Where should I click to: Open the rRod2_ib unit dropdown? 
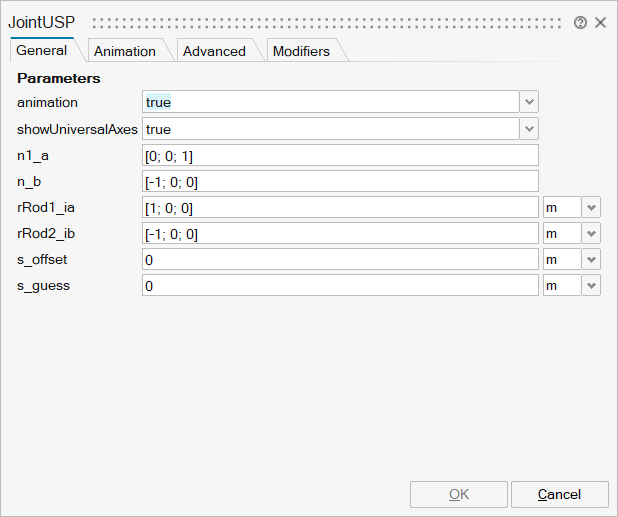[591, 233]
